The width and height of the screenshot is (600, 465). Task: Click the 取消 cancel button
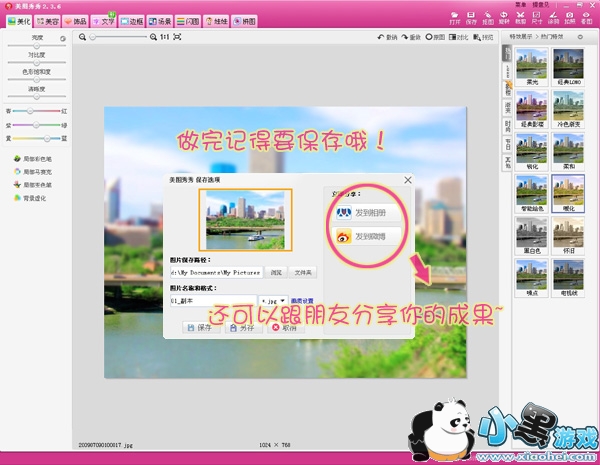pyautogui.click(x=283, y=327)
